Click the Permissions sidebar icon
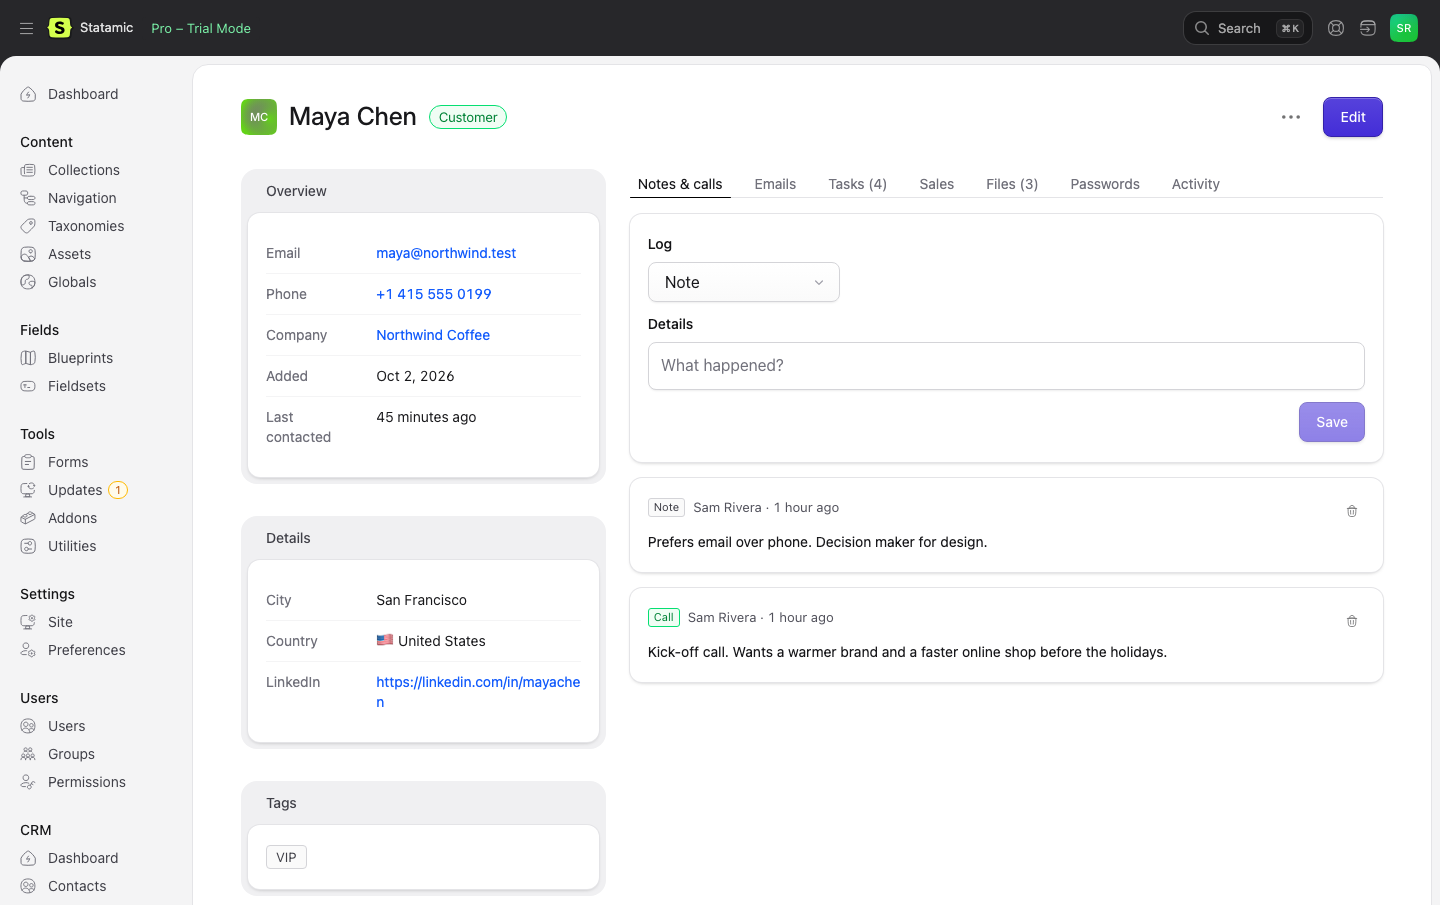Screen dimensions: 1440x905 click(x=28, y=782)
